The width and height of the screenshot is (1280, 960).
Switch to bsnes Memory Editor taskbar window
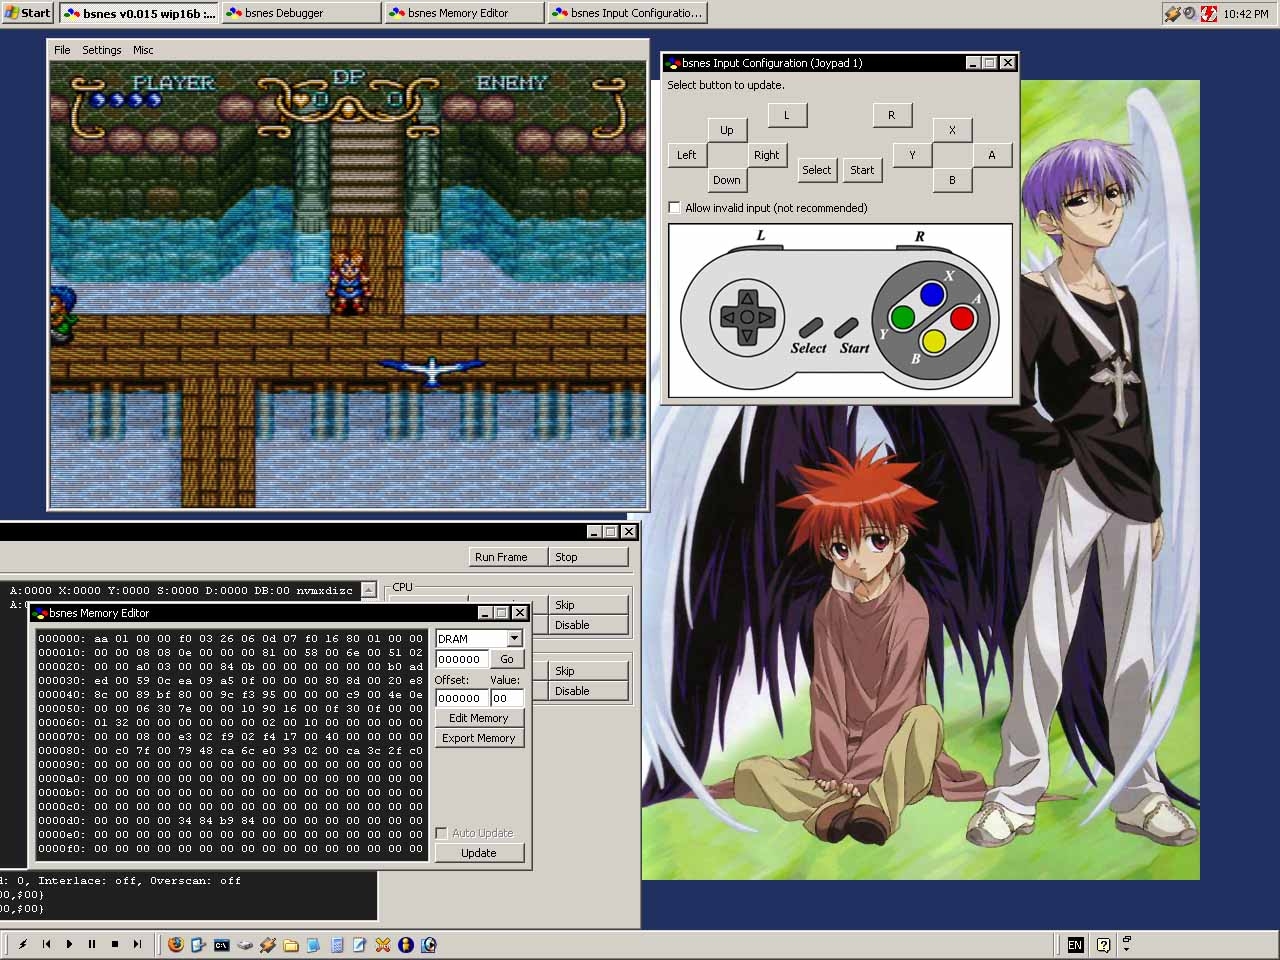(464, 13)
